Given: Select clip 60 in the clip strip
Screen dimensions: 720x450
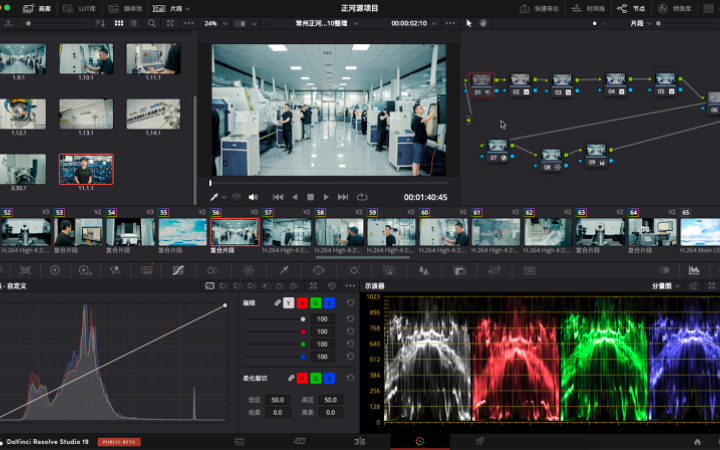Looking at the screenshot, I should tap(443, 232).
